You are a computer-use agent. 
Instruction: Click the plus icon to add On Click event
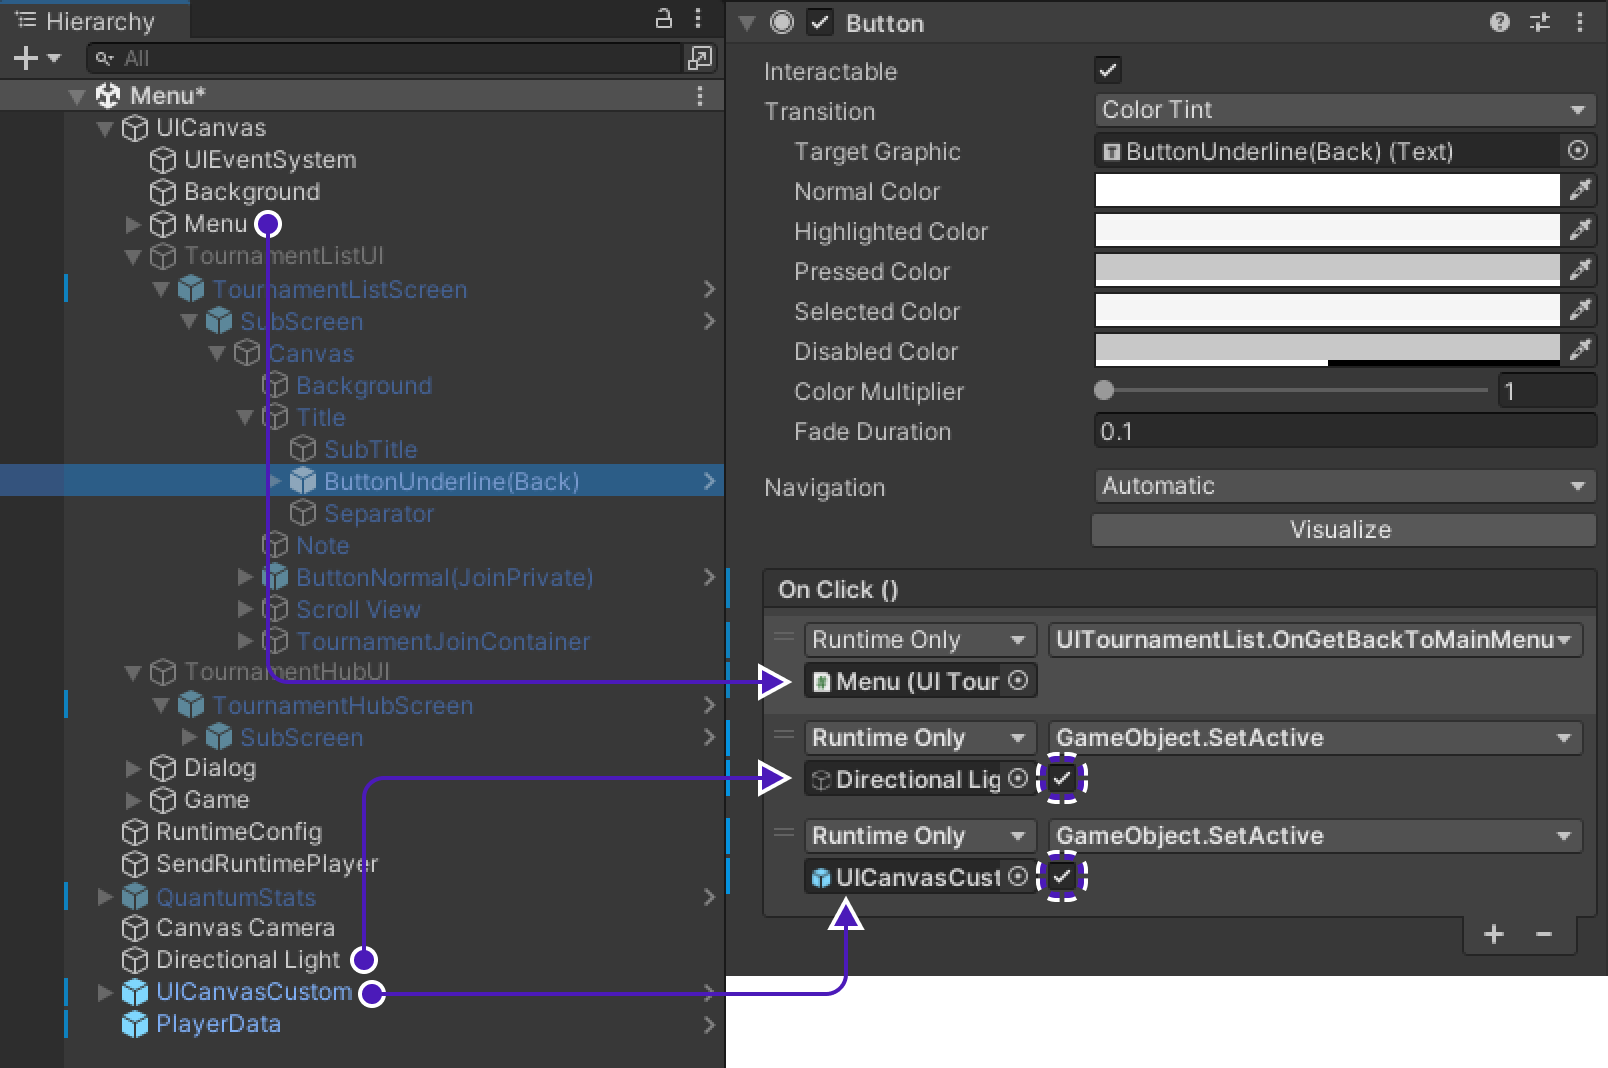click(1494, 934)
